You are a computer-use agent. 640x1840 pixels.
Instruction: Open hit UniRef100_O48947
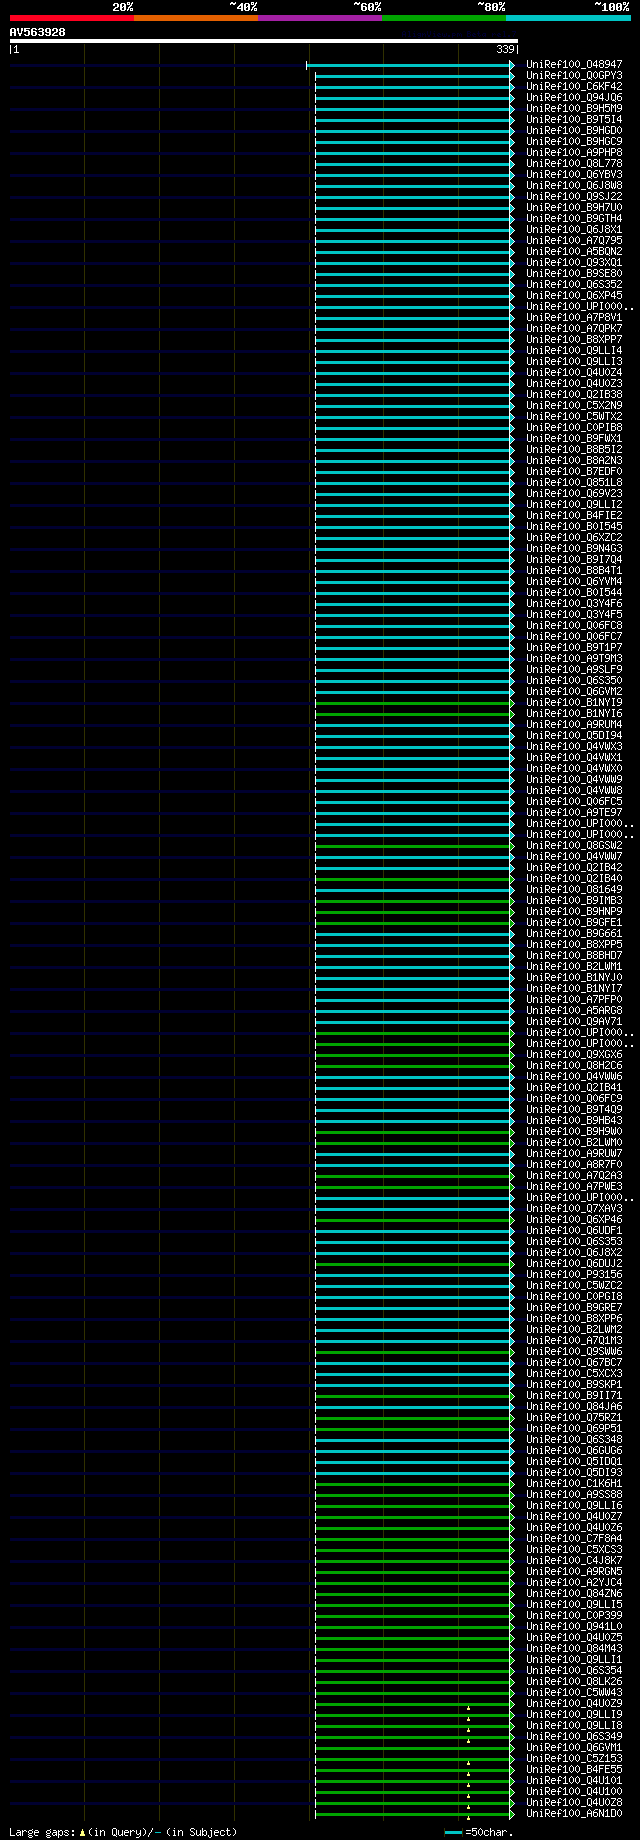[574, 64]
